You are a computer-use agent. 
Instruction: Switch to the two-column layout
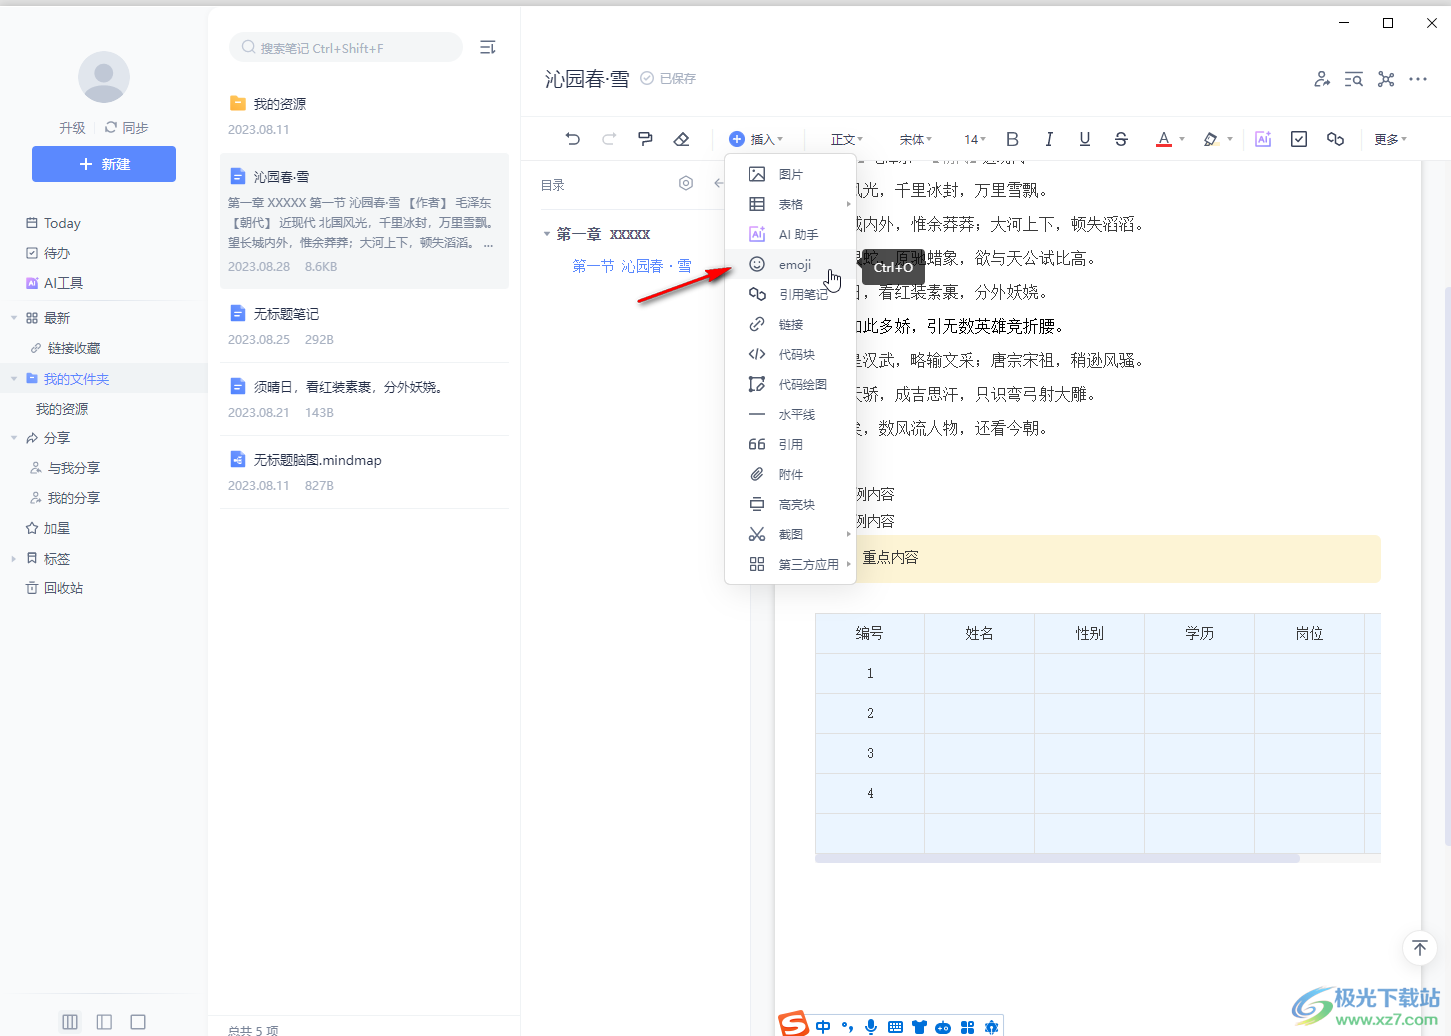104,1022
